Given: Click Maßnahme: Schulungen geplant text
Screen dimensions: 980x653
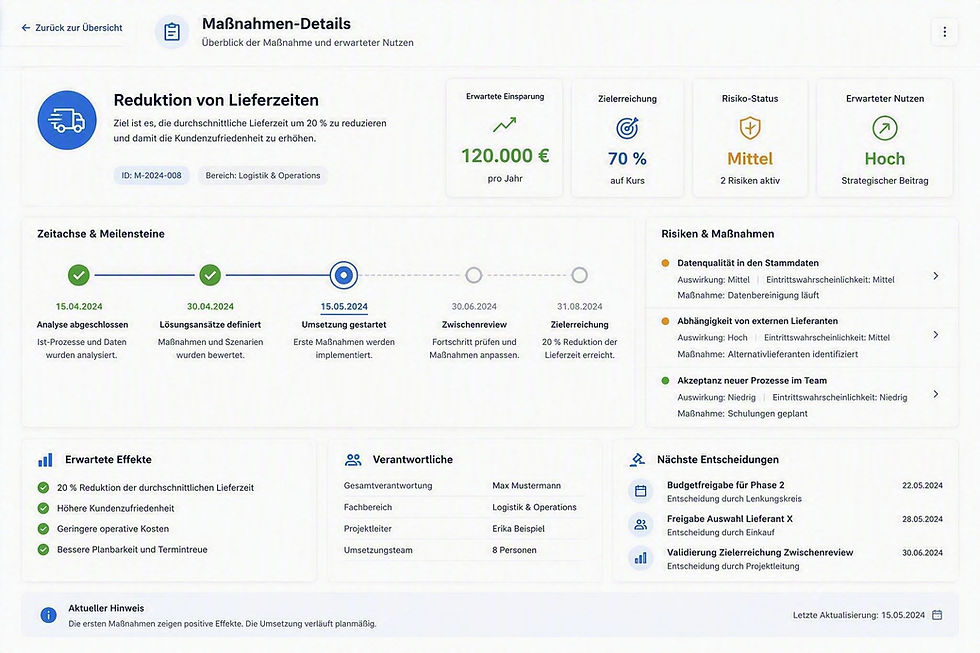Looking at the screenshot, I should point(742,413).
